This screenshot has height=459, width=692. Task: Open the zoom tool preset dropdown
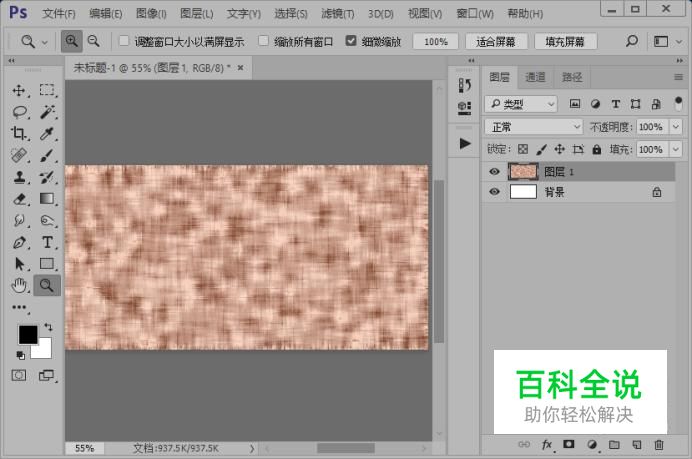(45, 43)
